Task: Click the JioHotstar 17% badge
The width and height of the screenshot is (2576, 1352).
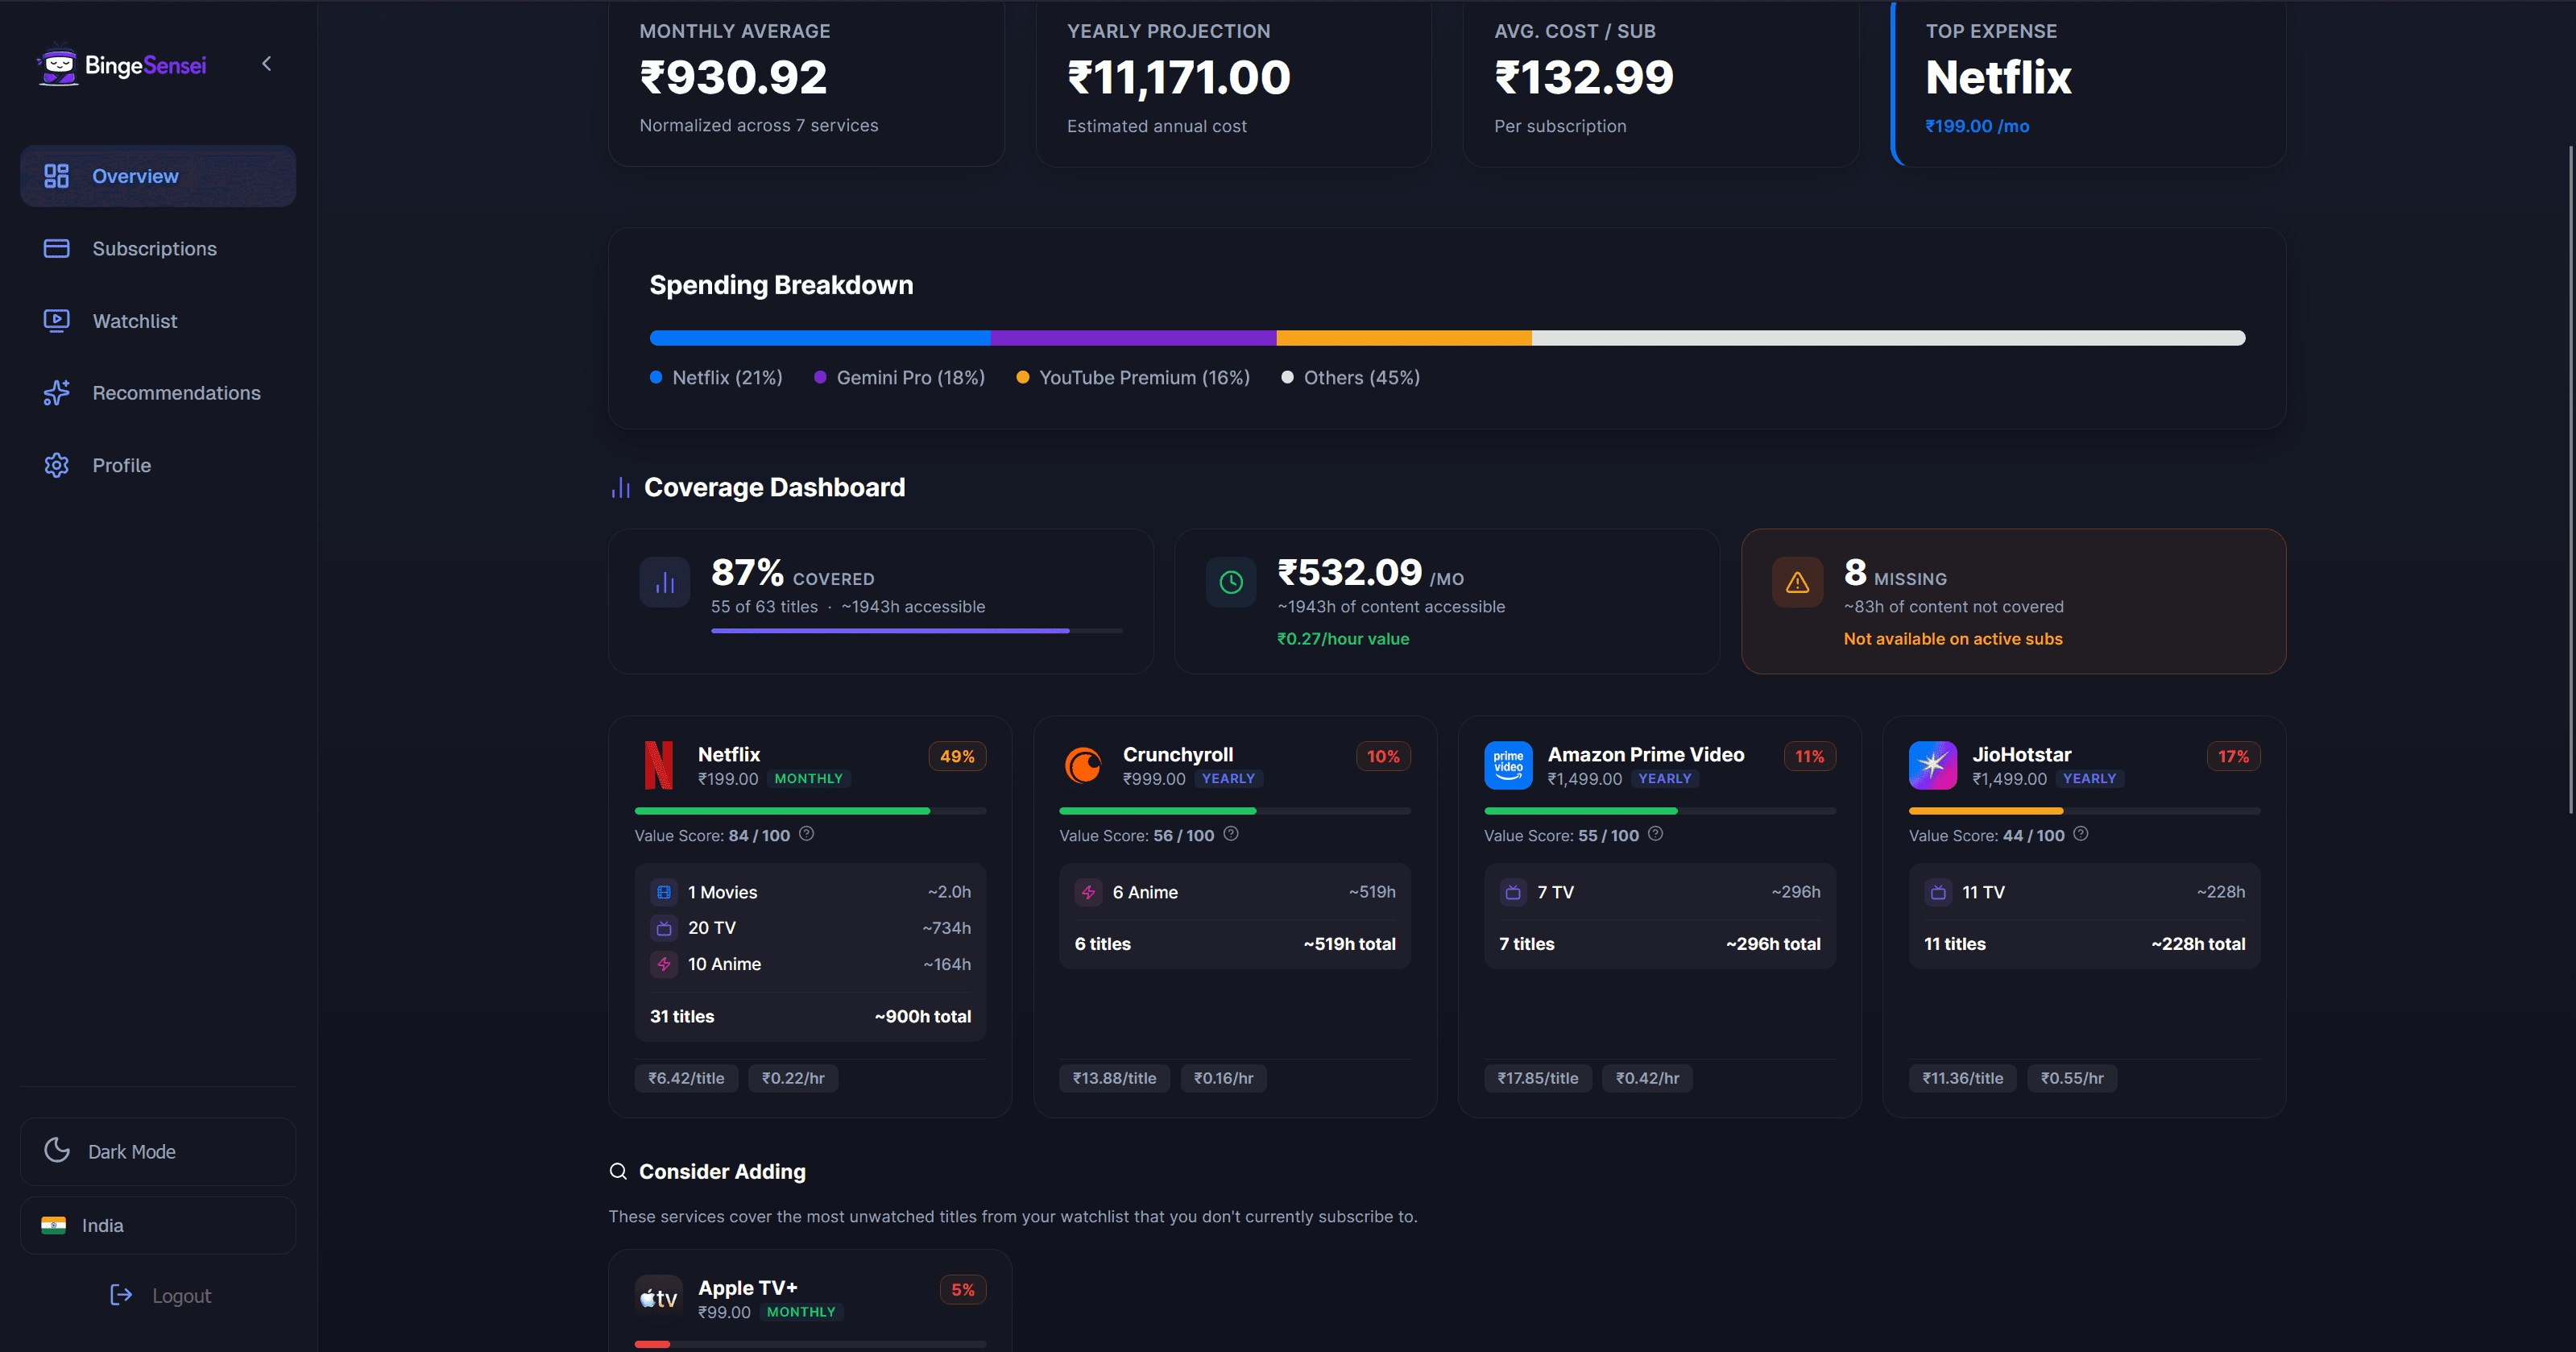Action: [x=2233, y=757]
